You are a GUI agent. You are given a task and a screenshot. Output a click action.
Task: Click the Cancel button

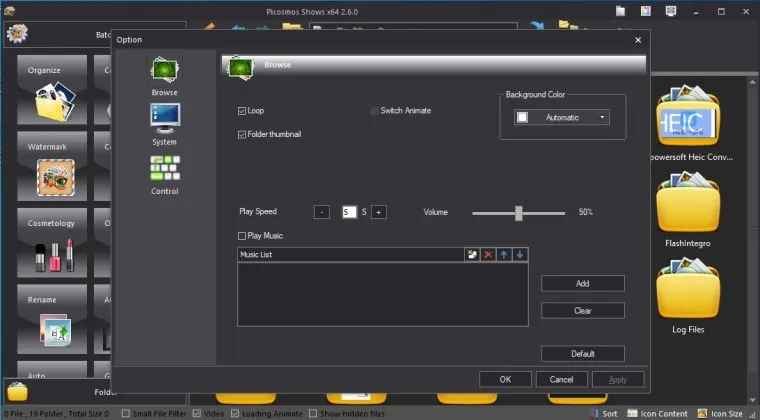point(561,379)
